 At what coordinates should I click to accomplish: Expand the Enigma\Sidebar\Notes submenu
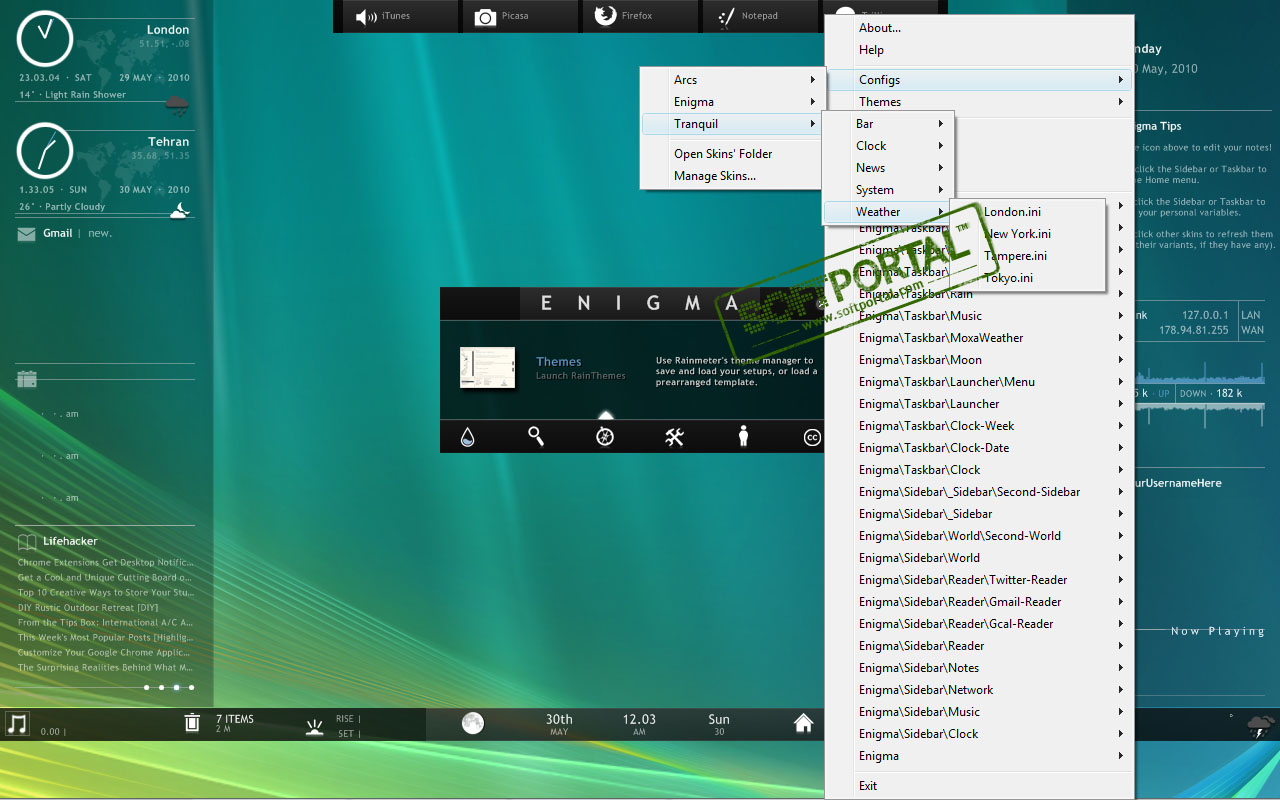coord(979,668)
